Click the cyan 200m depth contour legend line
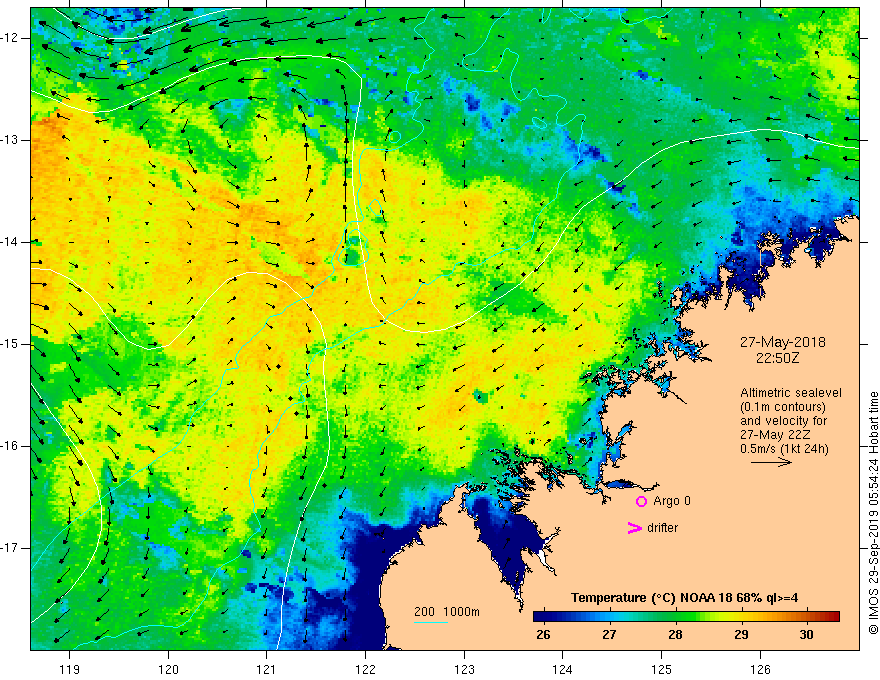This screenshot has height=680, width=880. click(x=430, y=622)
